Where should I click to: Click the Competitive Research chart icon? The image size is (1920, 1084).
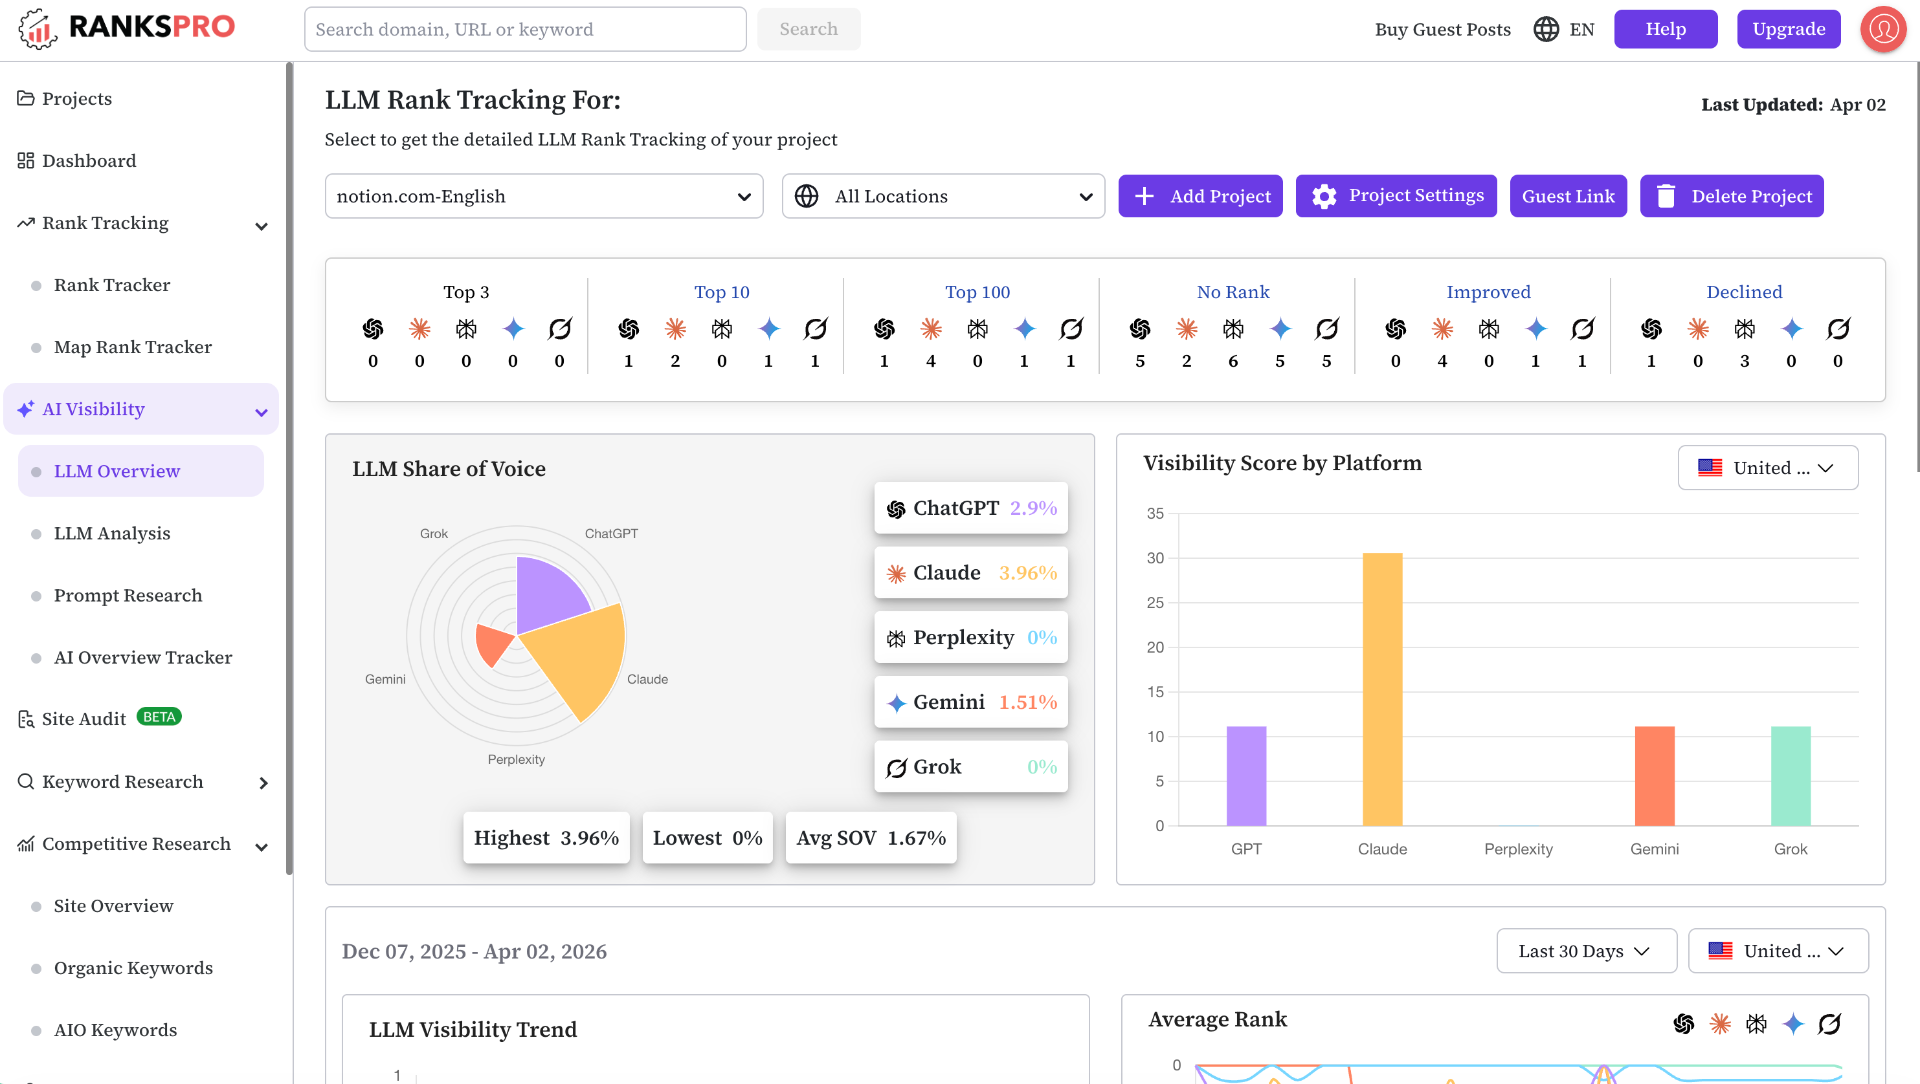coord(26,844)
